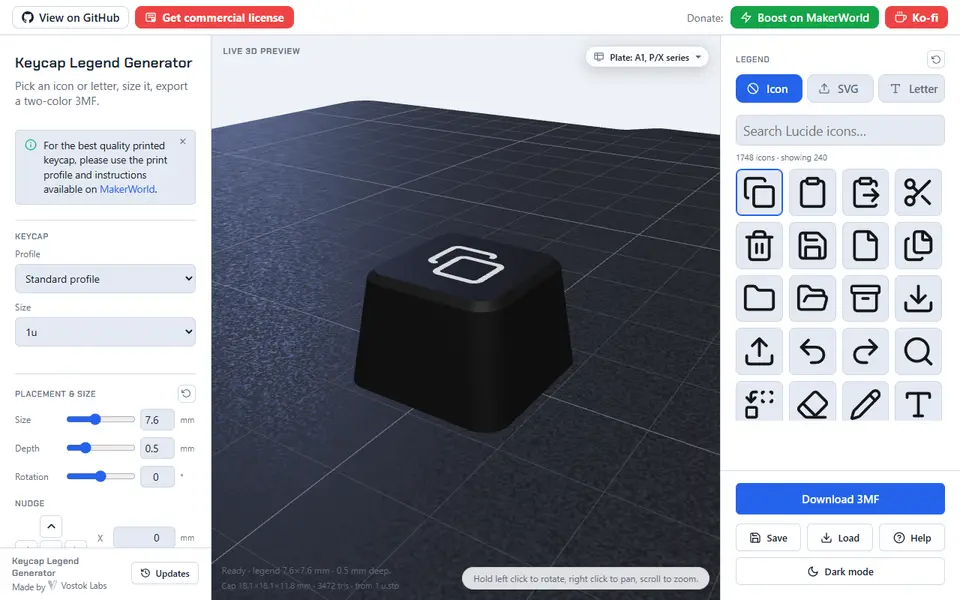The height and width of the screenshot is (600, 960).
Task: Click the Depth value field 0.5
Action: [x=157, y=448]
